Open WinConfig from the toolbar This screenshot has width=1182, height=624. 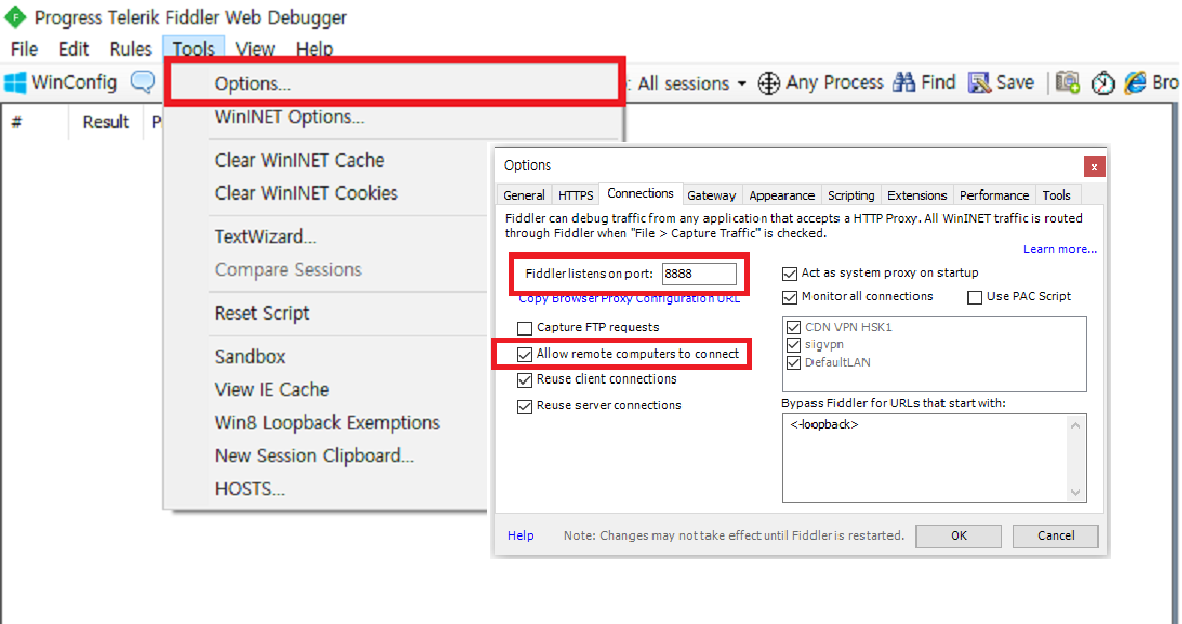(60, 82)
